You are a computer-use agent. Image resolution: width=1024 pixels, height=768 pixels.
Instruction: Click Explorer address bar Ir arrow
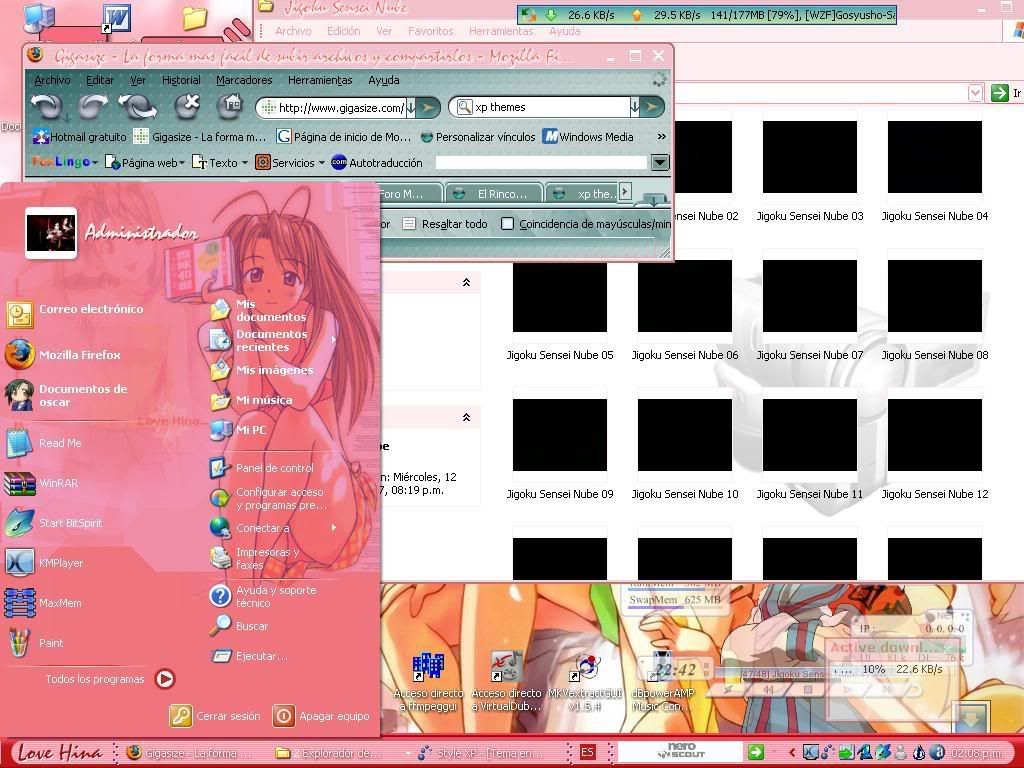pyautogui.click(x=999, y=93)
